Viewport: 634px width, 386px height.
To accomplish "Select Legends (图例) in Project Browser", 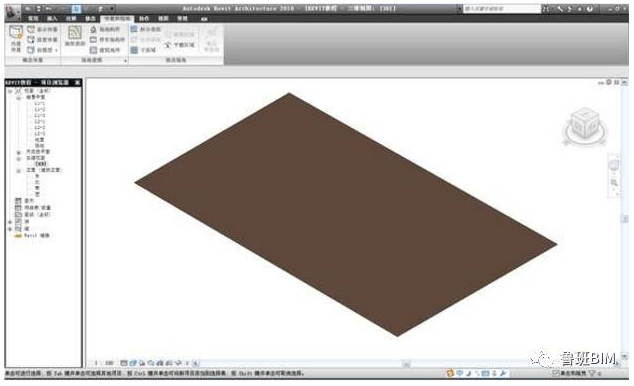I will 30,201.
